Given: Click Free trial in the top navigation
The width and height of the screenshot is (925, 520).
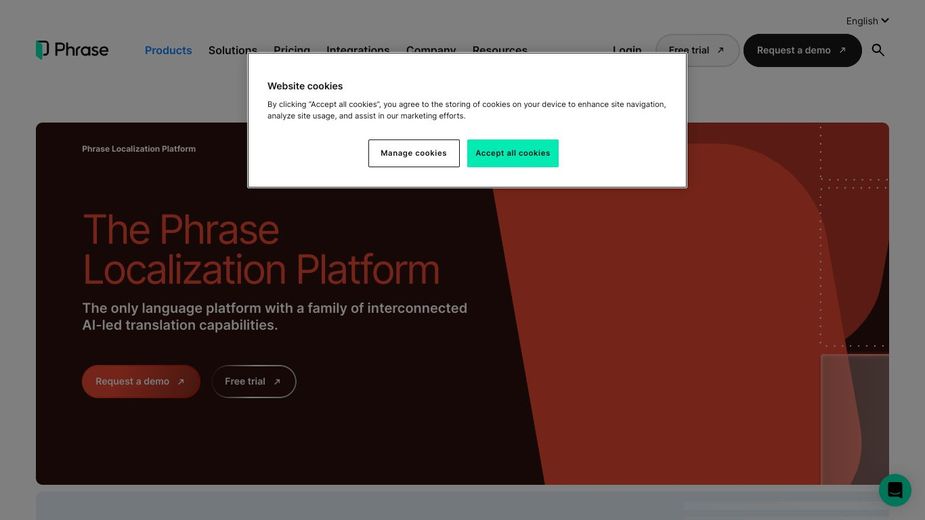Looking at the screenshot, I should 696,50.
